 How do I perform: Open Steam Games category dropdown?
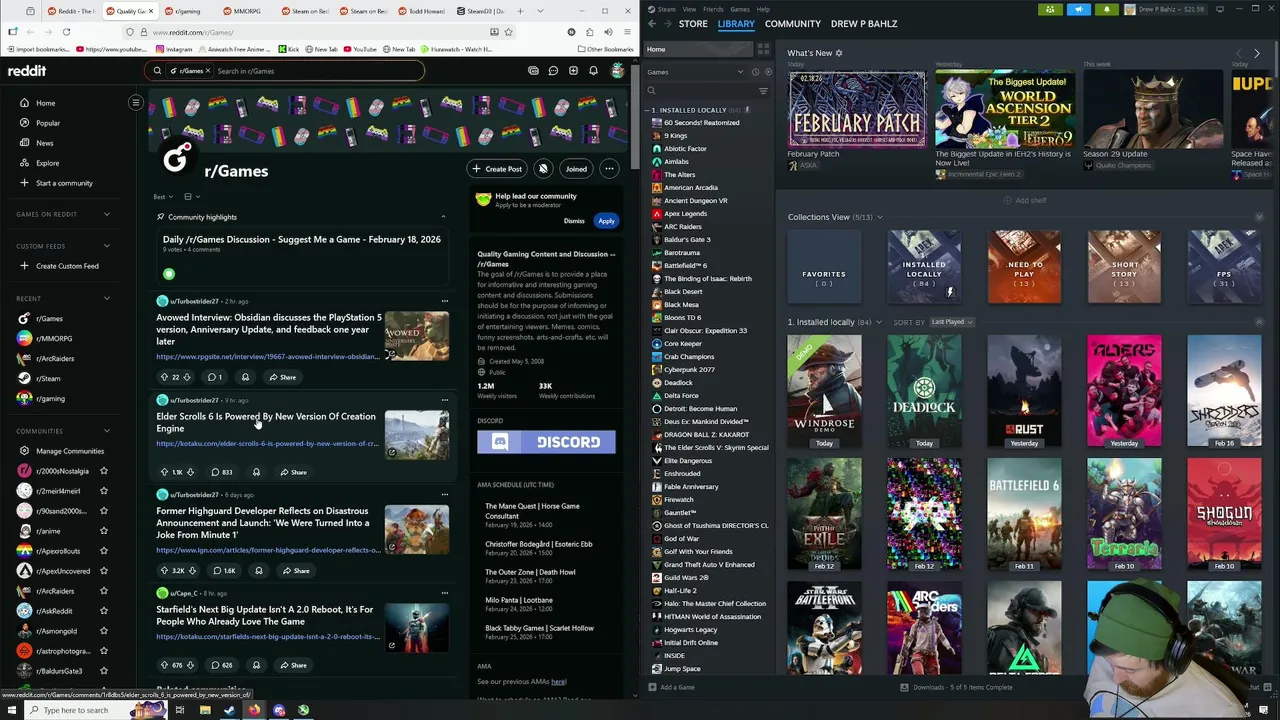pos(695,72)
